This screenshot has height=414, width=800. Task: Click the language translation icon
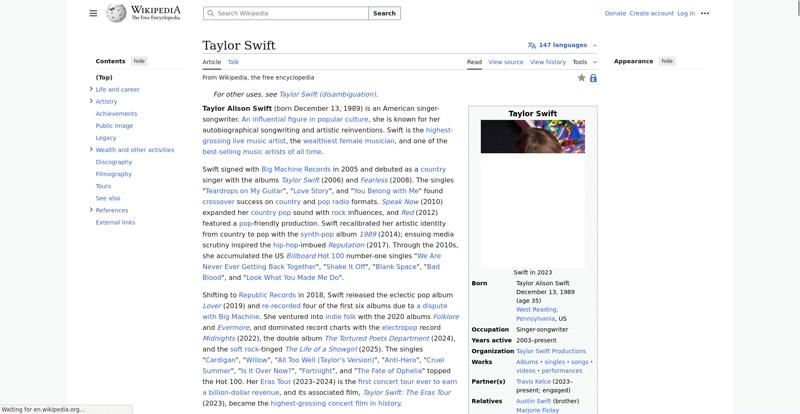point(532,45)
